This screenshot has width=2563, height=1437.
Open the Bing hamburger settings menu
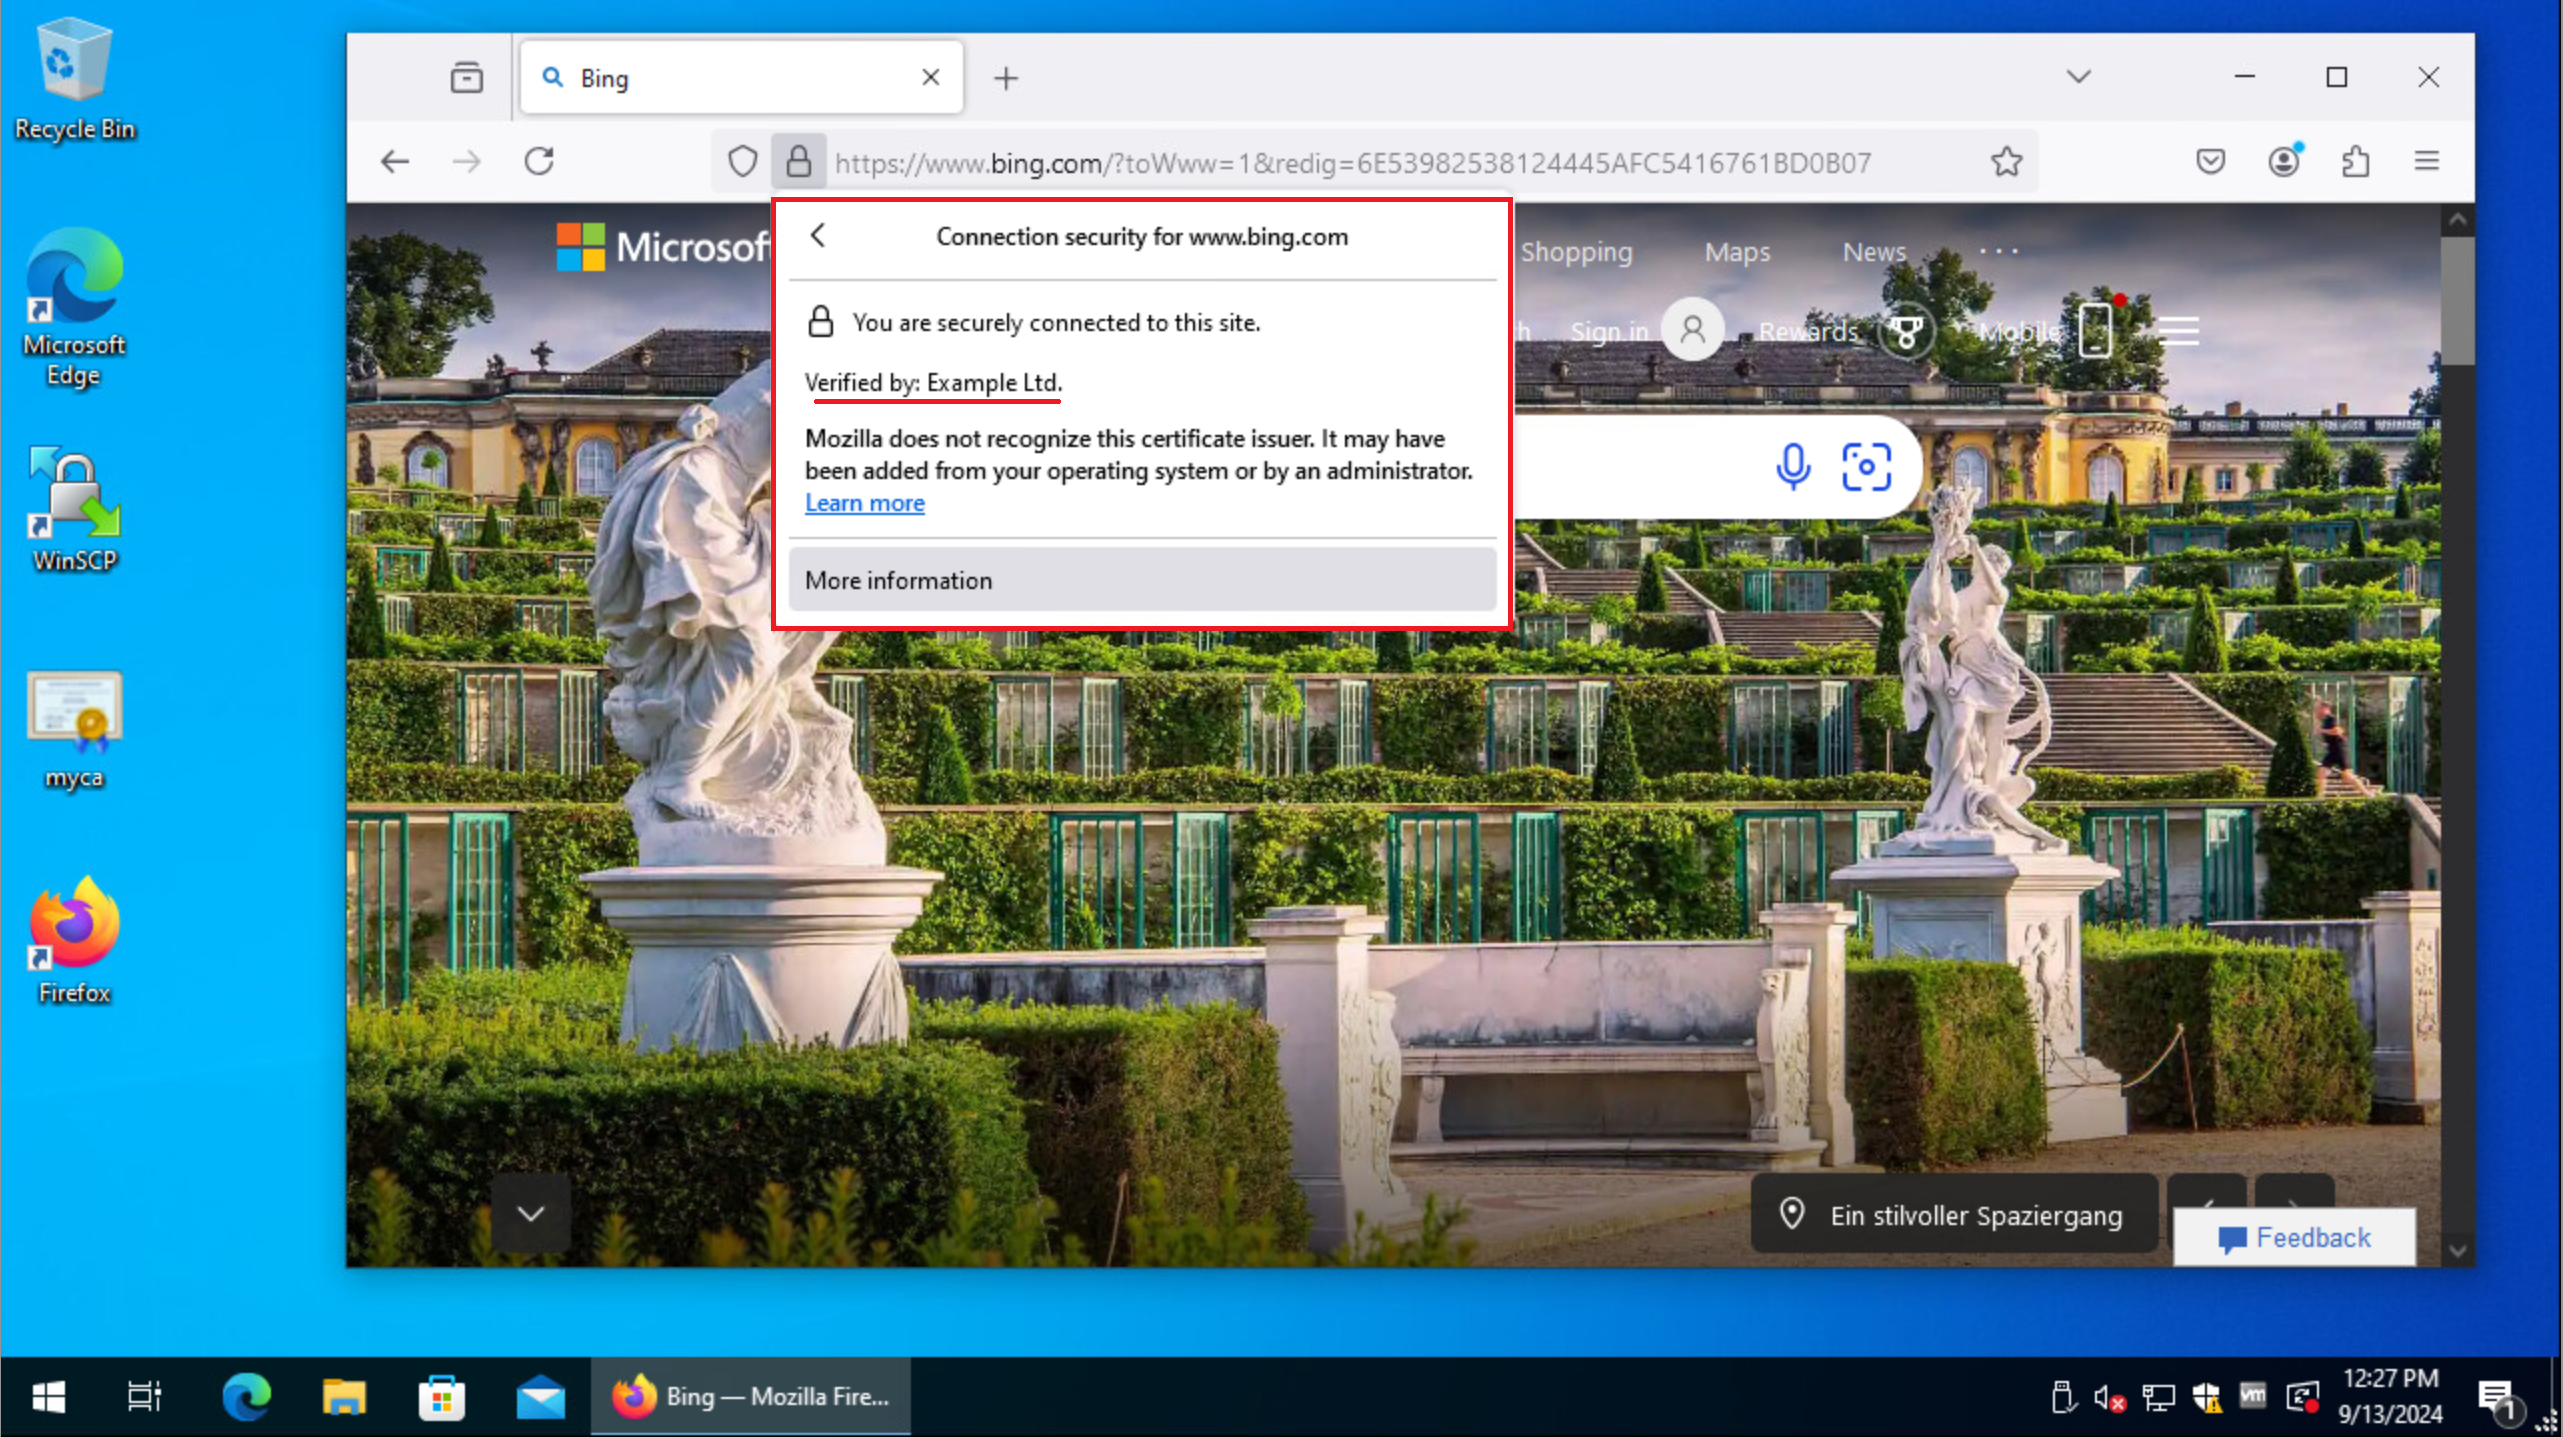pyautogui.click(x=2179, y=331)
